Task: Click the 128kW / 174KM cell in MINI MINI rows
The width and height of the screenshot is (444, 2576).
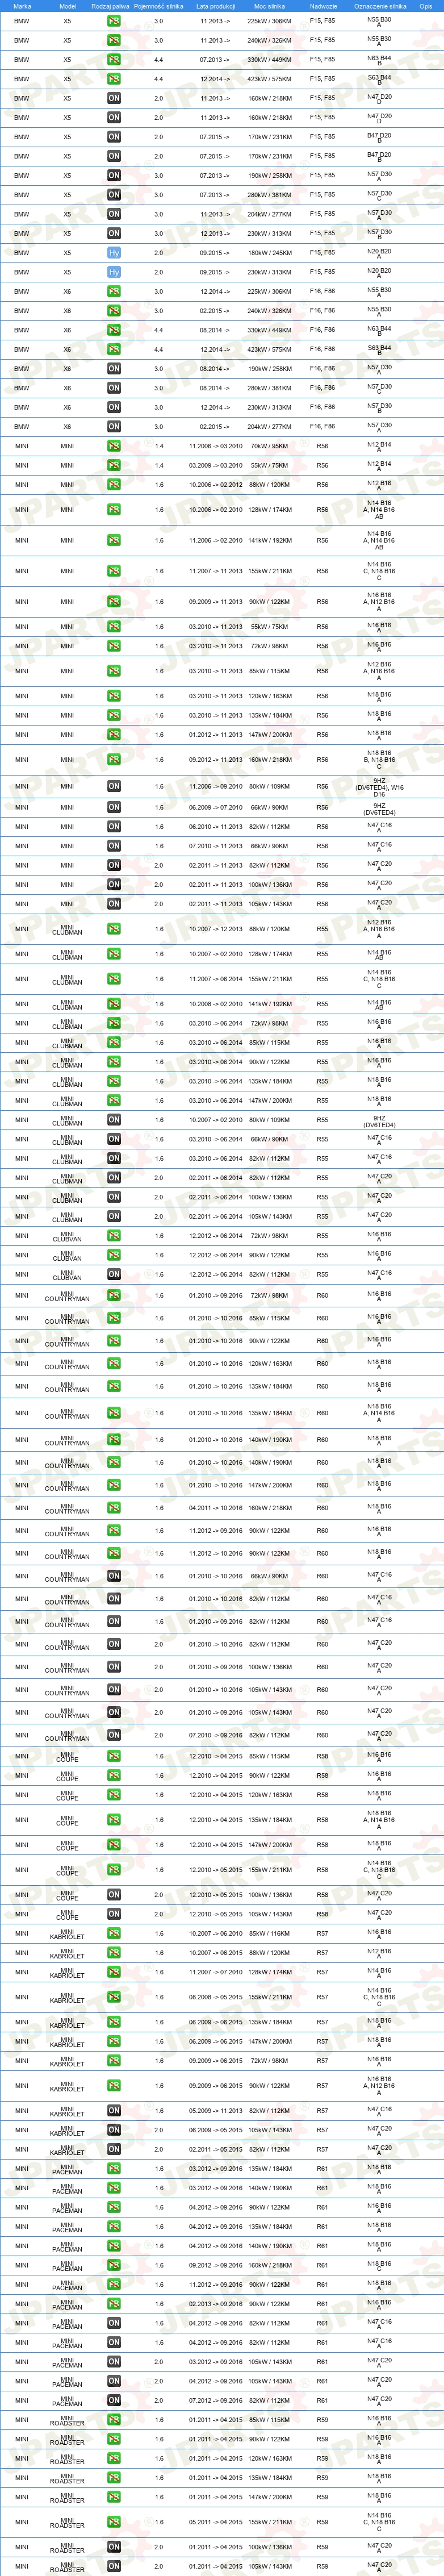Action: coord(269,510)
